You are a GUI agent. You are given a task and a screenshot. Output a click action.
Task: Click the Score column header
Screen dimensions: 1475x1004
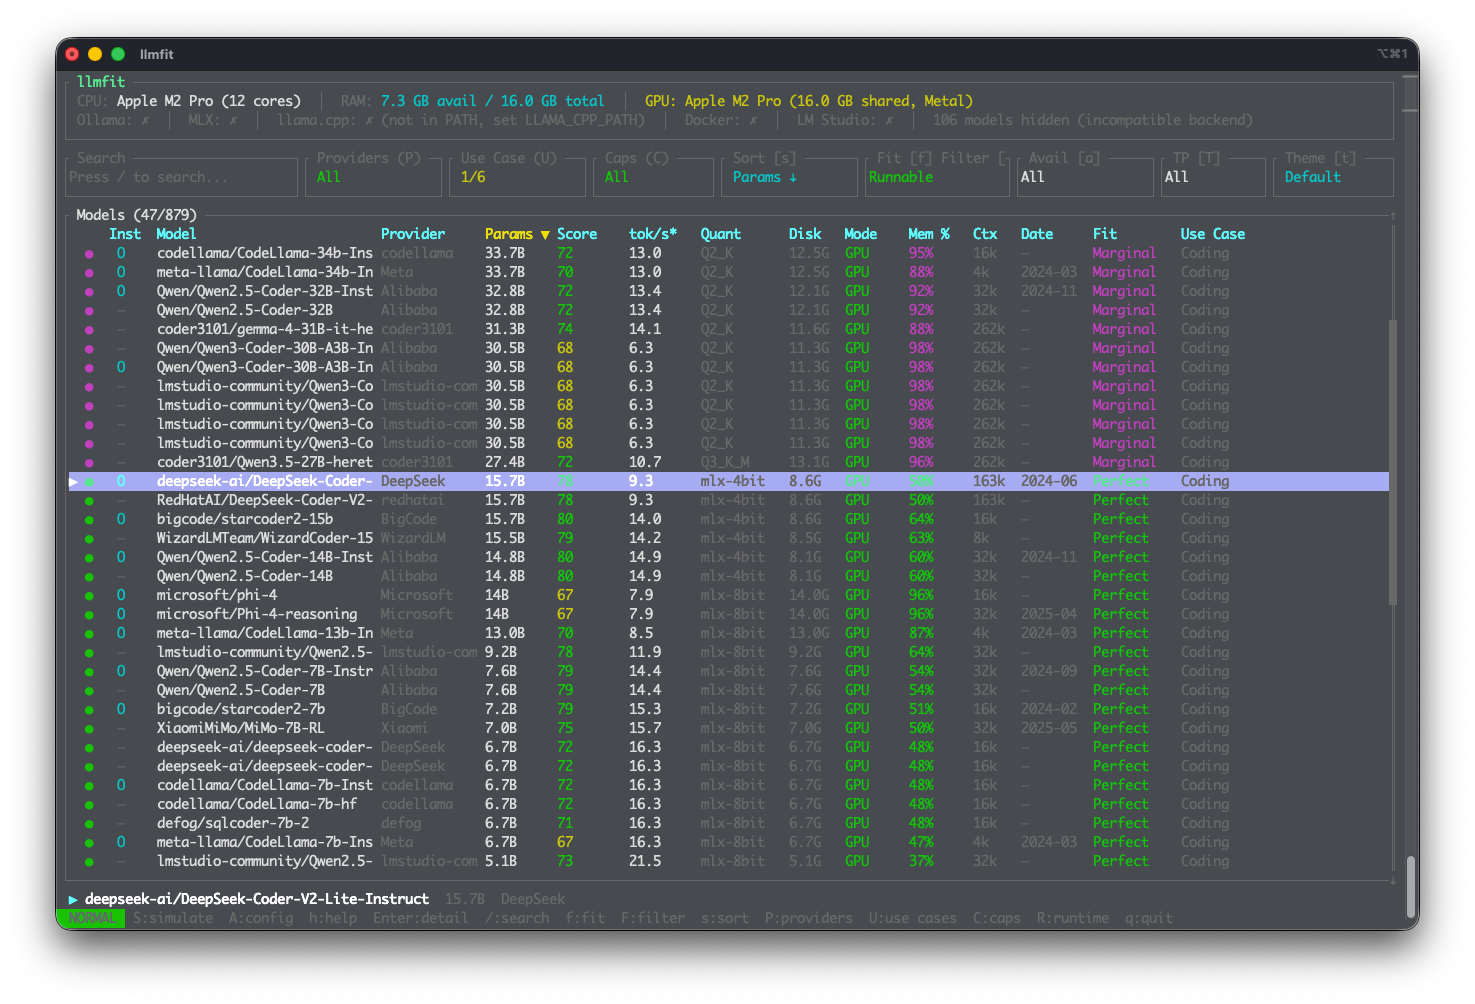[577, 234]
